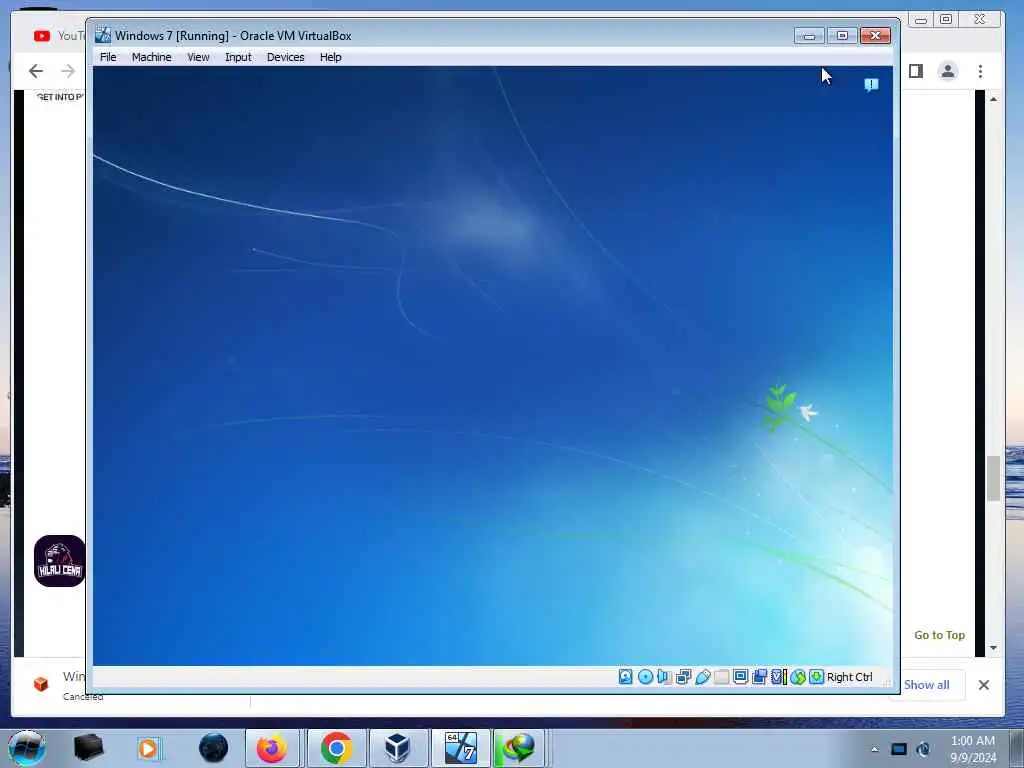Click the network adapters status icon

[x=683, y=677]
